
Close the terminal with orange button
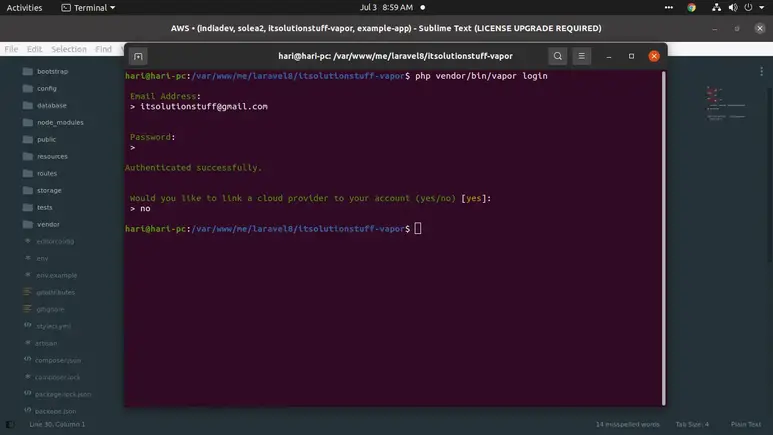point(654,56)
